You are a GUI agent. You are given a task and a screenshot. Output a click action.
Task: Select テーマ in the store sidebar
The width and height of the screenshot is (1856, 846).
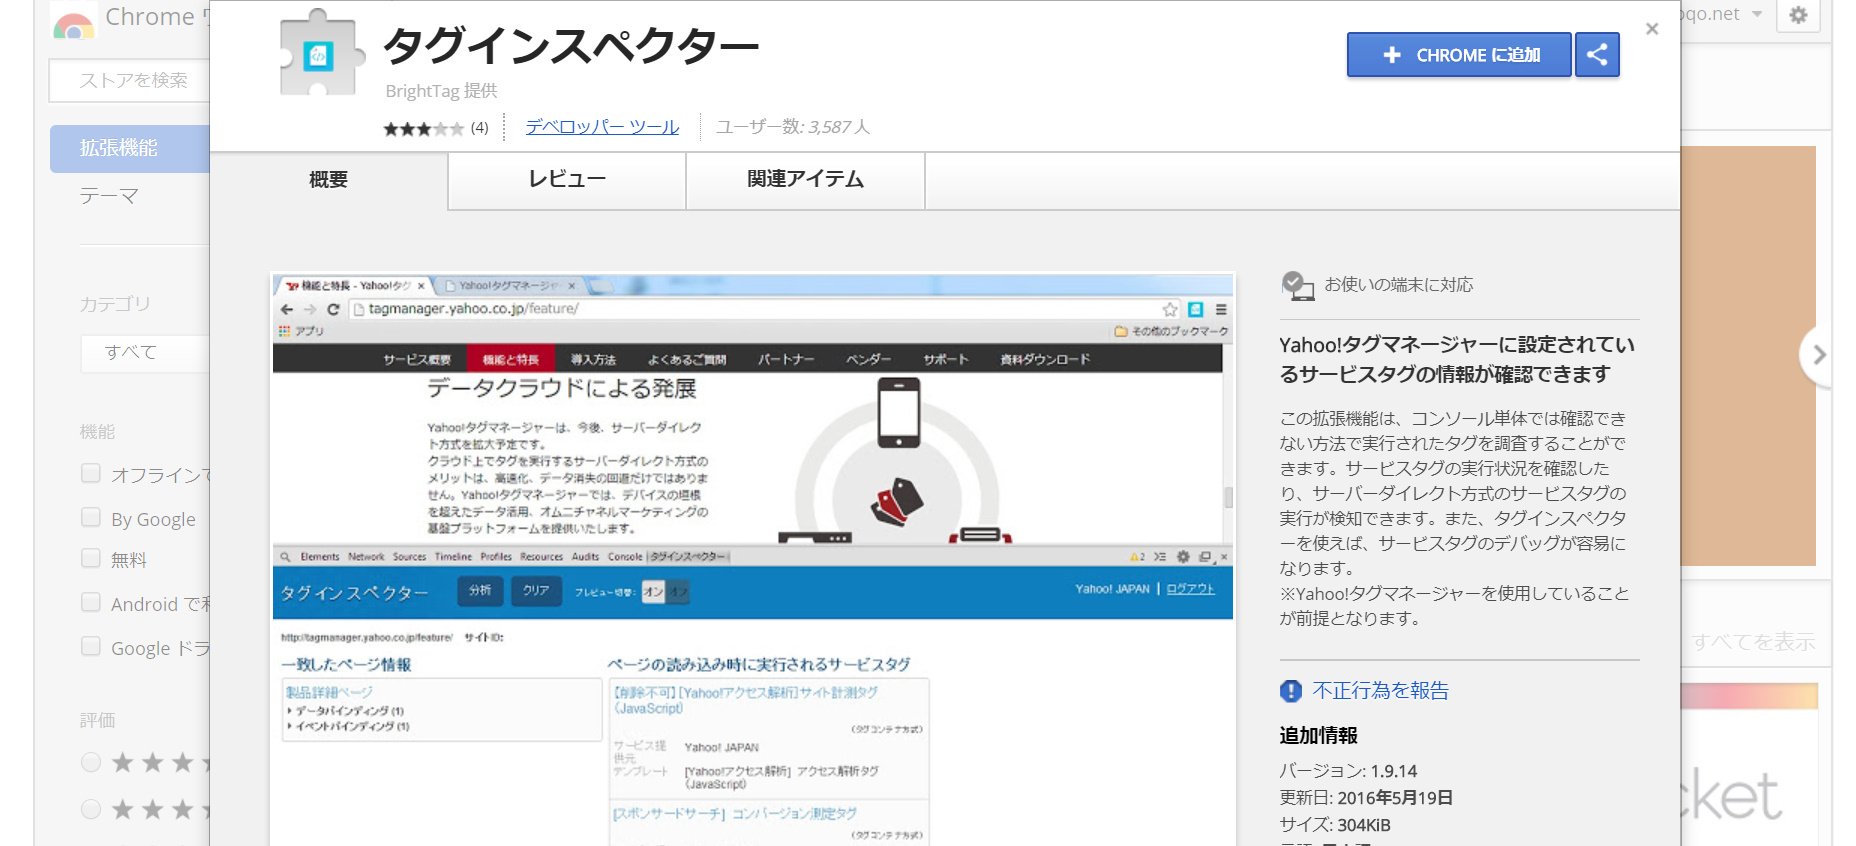click(109, 196)
